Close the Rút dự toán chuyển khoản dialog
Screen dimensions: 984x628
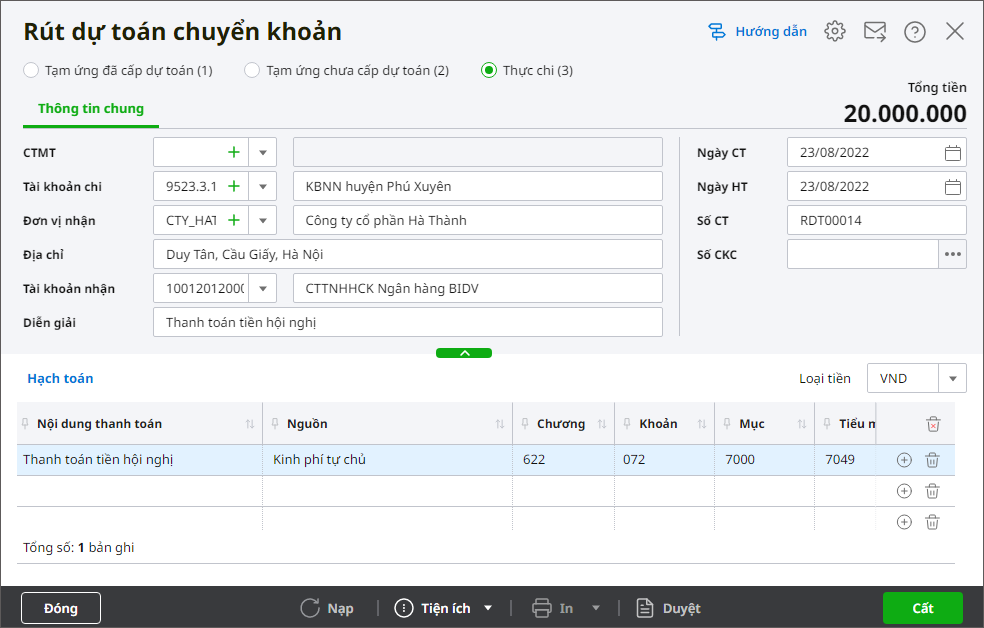(x=955, y=31)
